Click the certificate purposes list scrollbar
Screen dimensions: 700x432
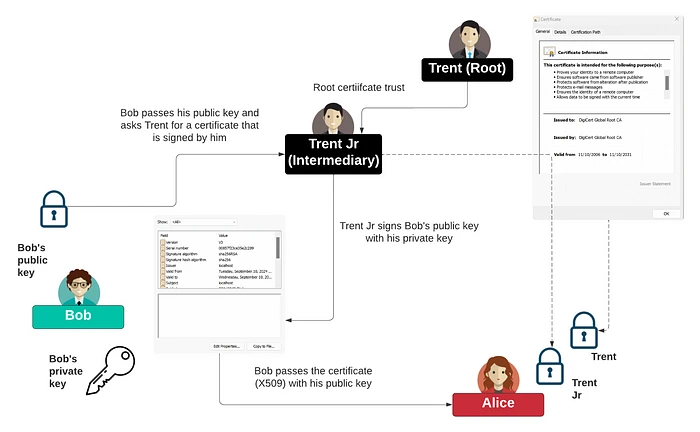667,82
